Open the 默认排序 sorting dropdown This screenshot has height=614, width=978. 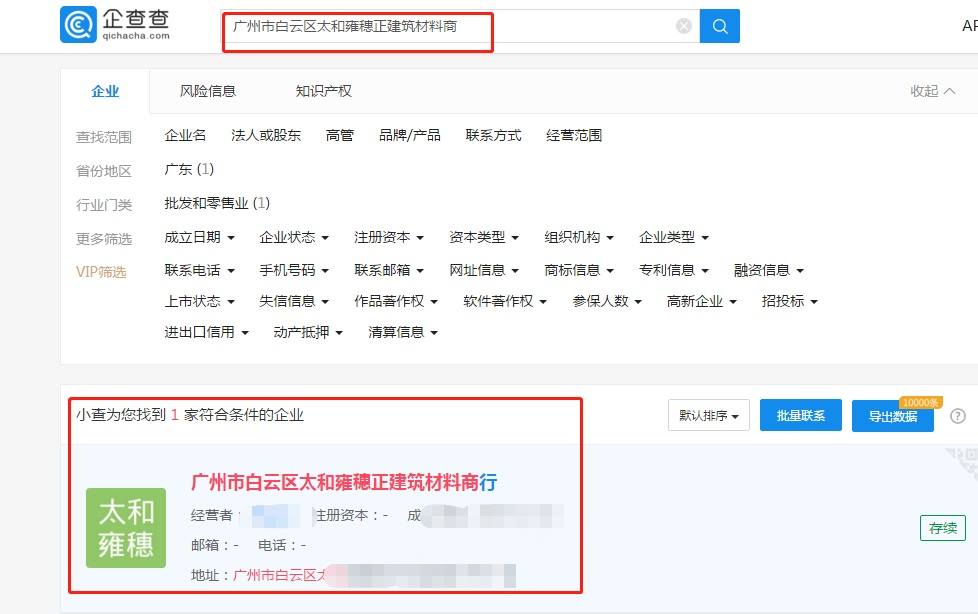[x=709, y=415]
